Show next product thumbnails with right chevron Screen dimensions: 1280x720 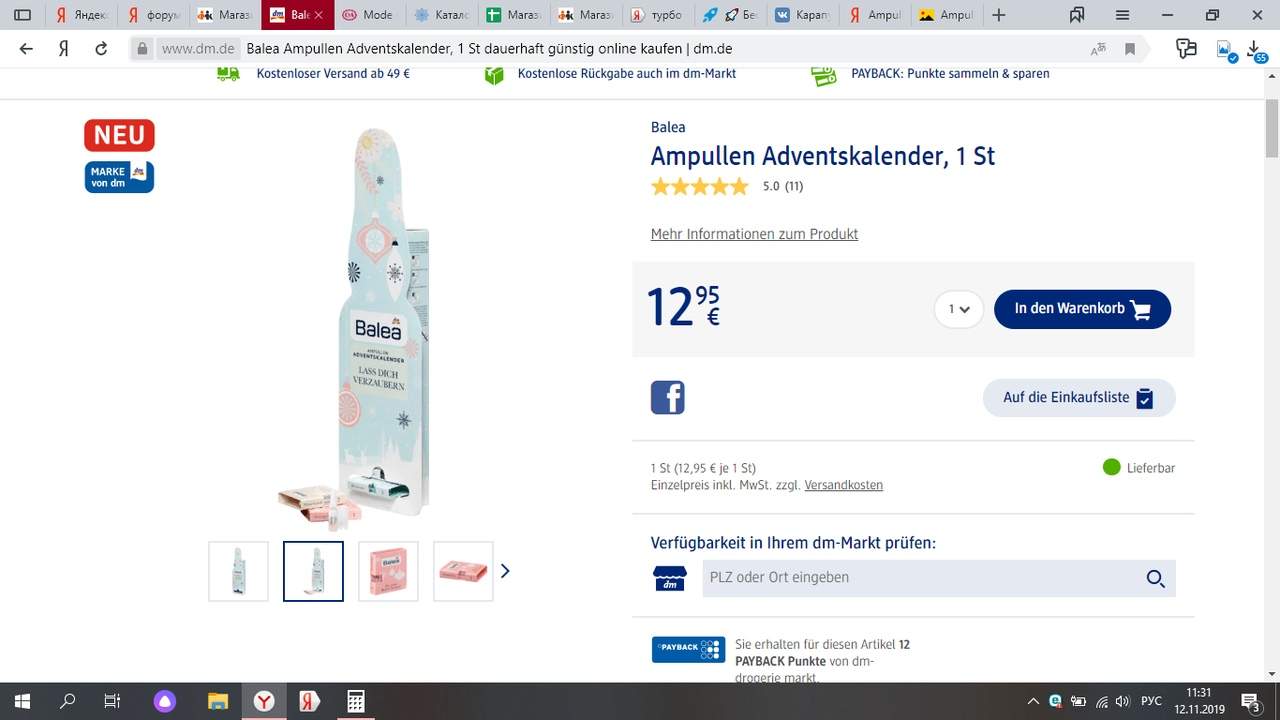505,571
